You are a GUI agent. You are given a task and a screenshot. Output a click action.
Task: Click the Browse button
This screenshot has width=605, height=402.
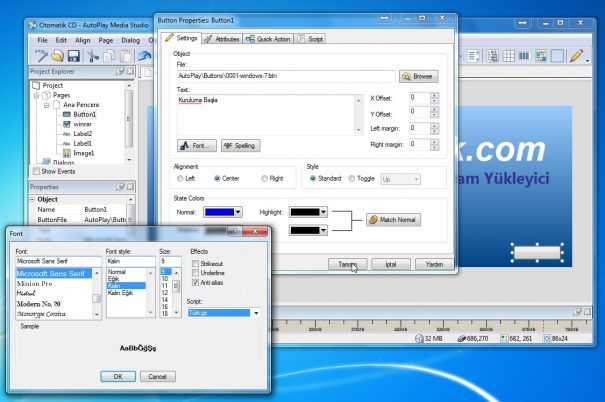pyautogui.click(x=418, y=76)
